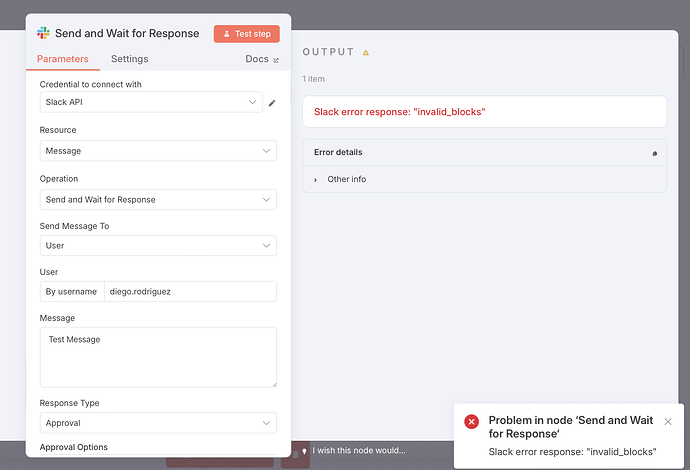Click the diego.rodriguez username field
690x470 pixels.
coord(190,291)
